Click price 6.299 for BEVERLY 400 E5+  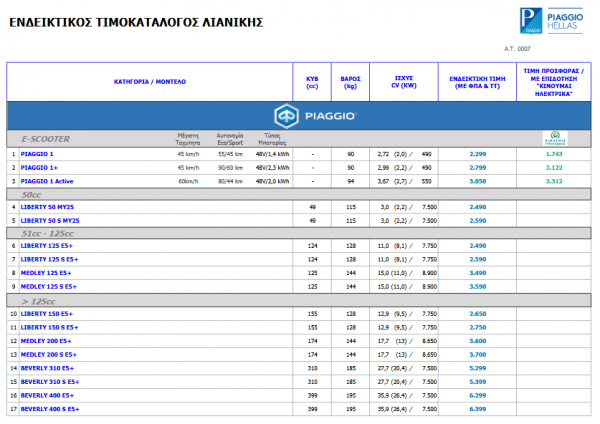478,395
